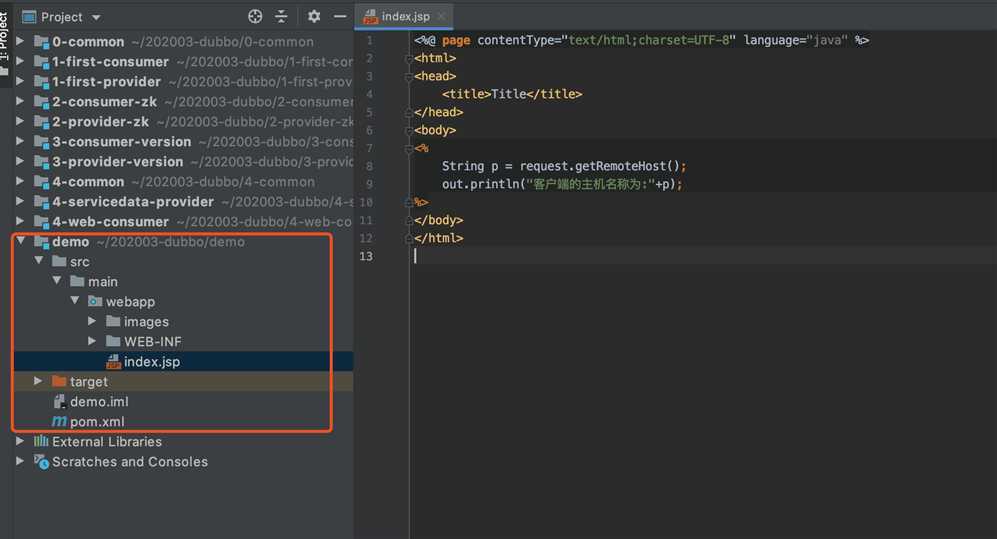Screen dimensions: 997x539
Task: Expand the target folder
Action: 38,382
